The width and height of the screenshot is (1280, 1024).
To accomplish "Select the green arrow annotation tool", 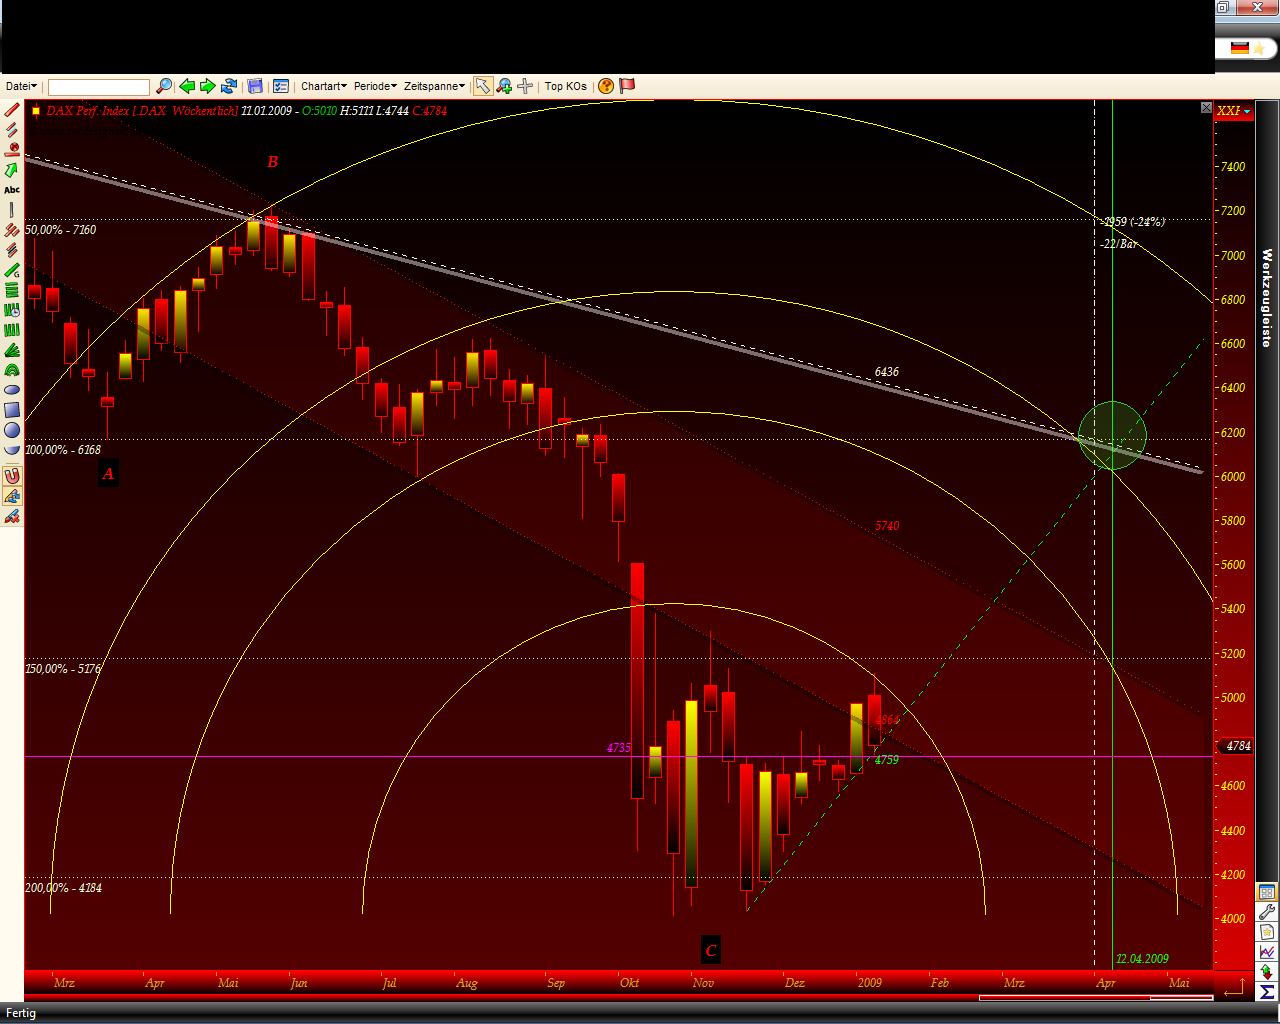I will [12, 170].
